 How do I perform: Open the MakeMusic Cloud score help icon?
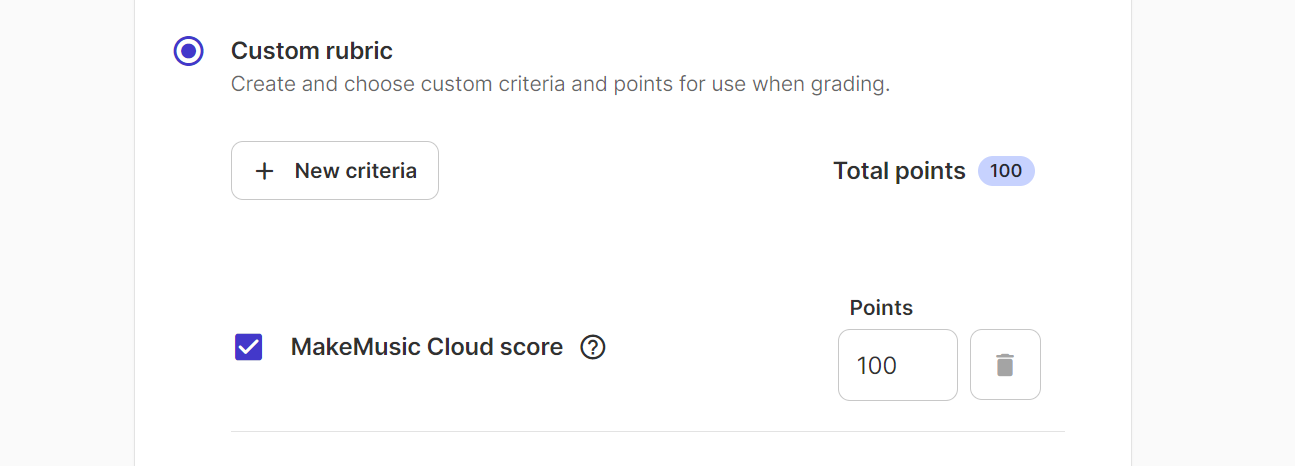click(x=593, y=347)
